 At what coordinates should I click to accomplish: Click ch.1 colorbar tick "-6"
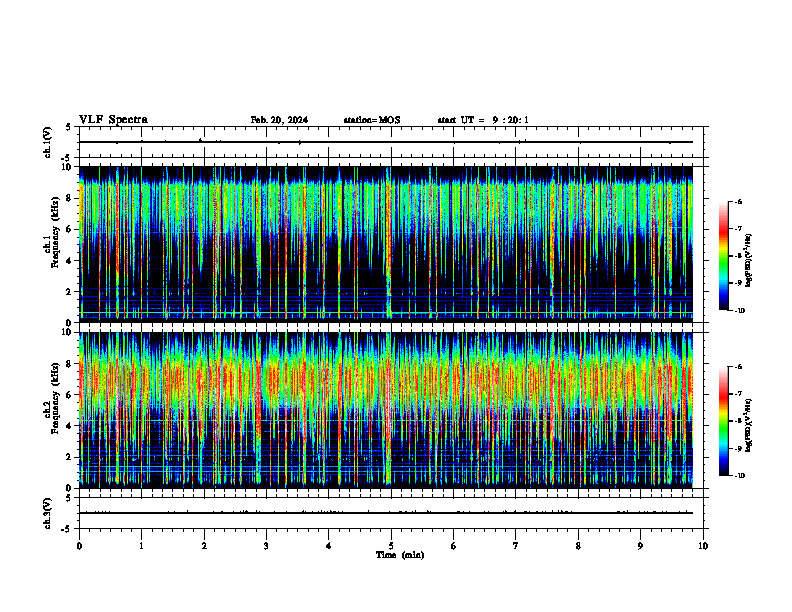(738, 201)
